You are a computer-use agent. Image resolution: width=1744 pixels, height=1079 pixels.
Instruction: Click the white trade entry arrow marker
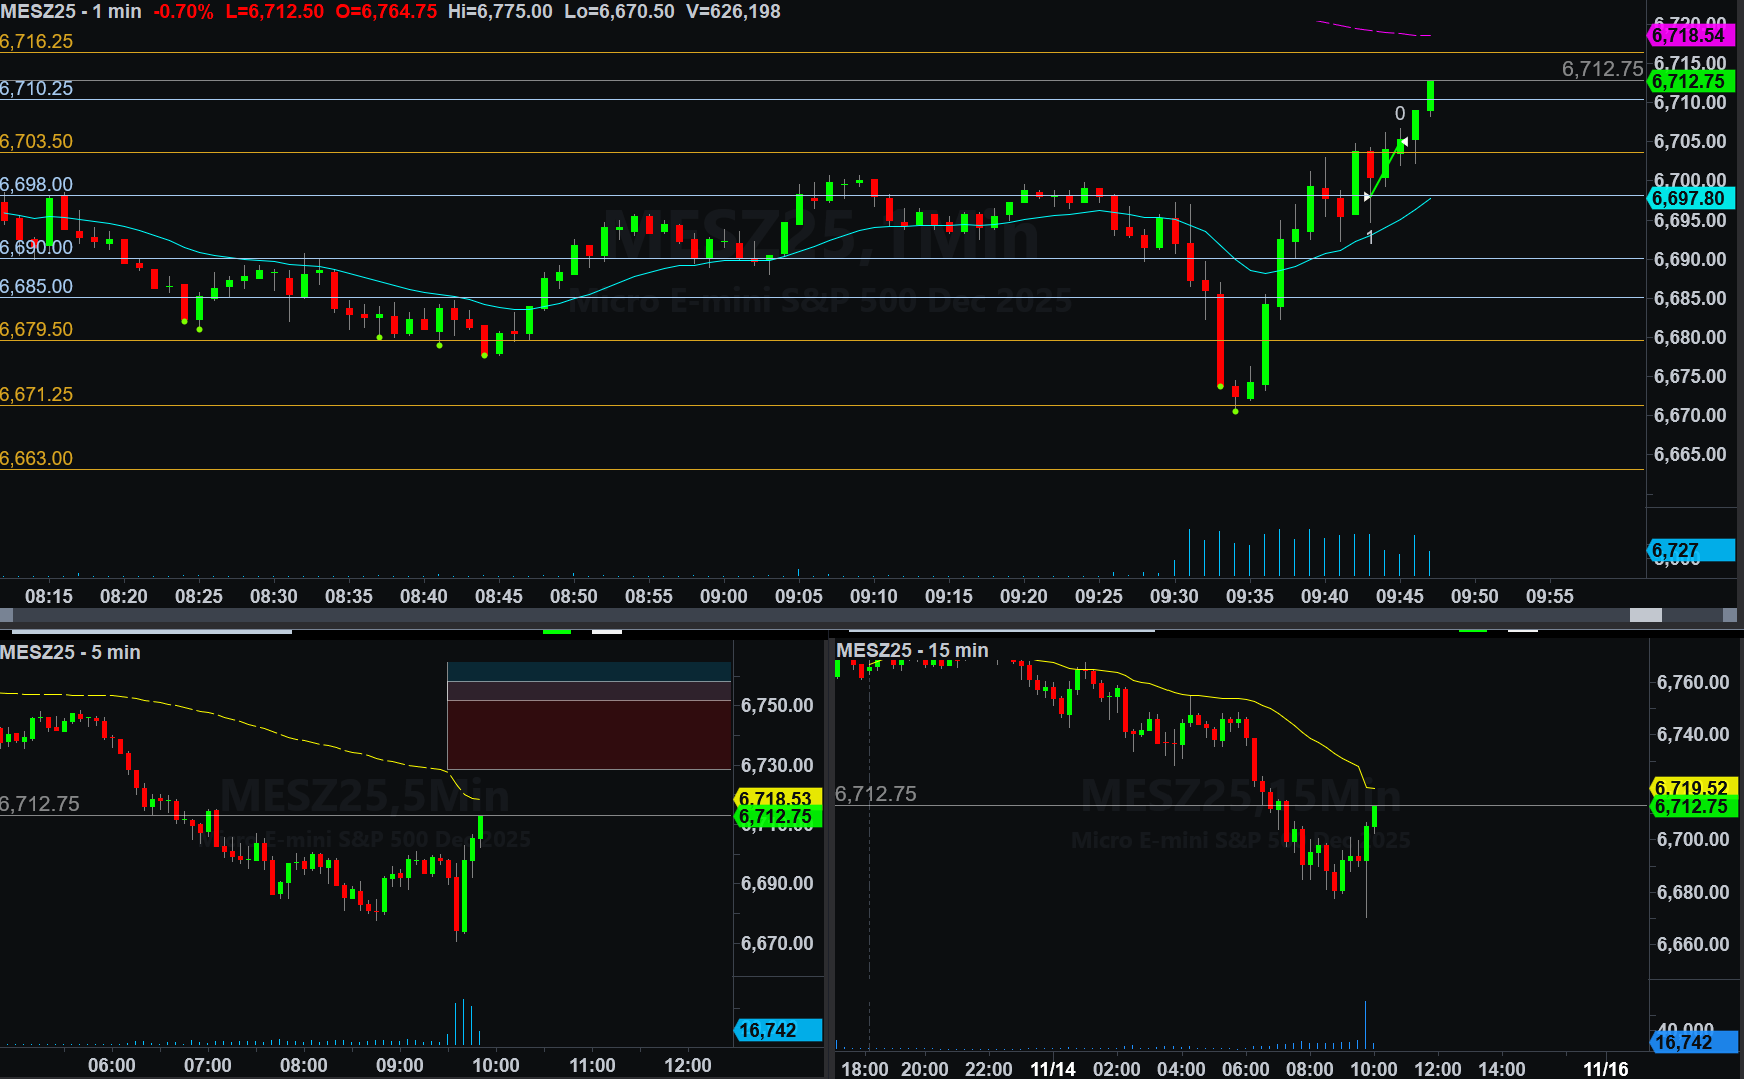point(1367,197)
